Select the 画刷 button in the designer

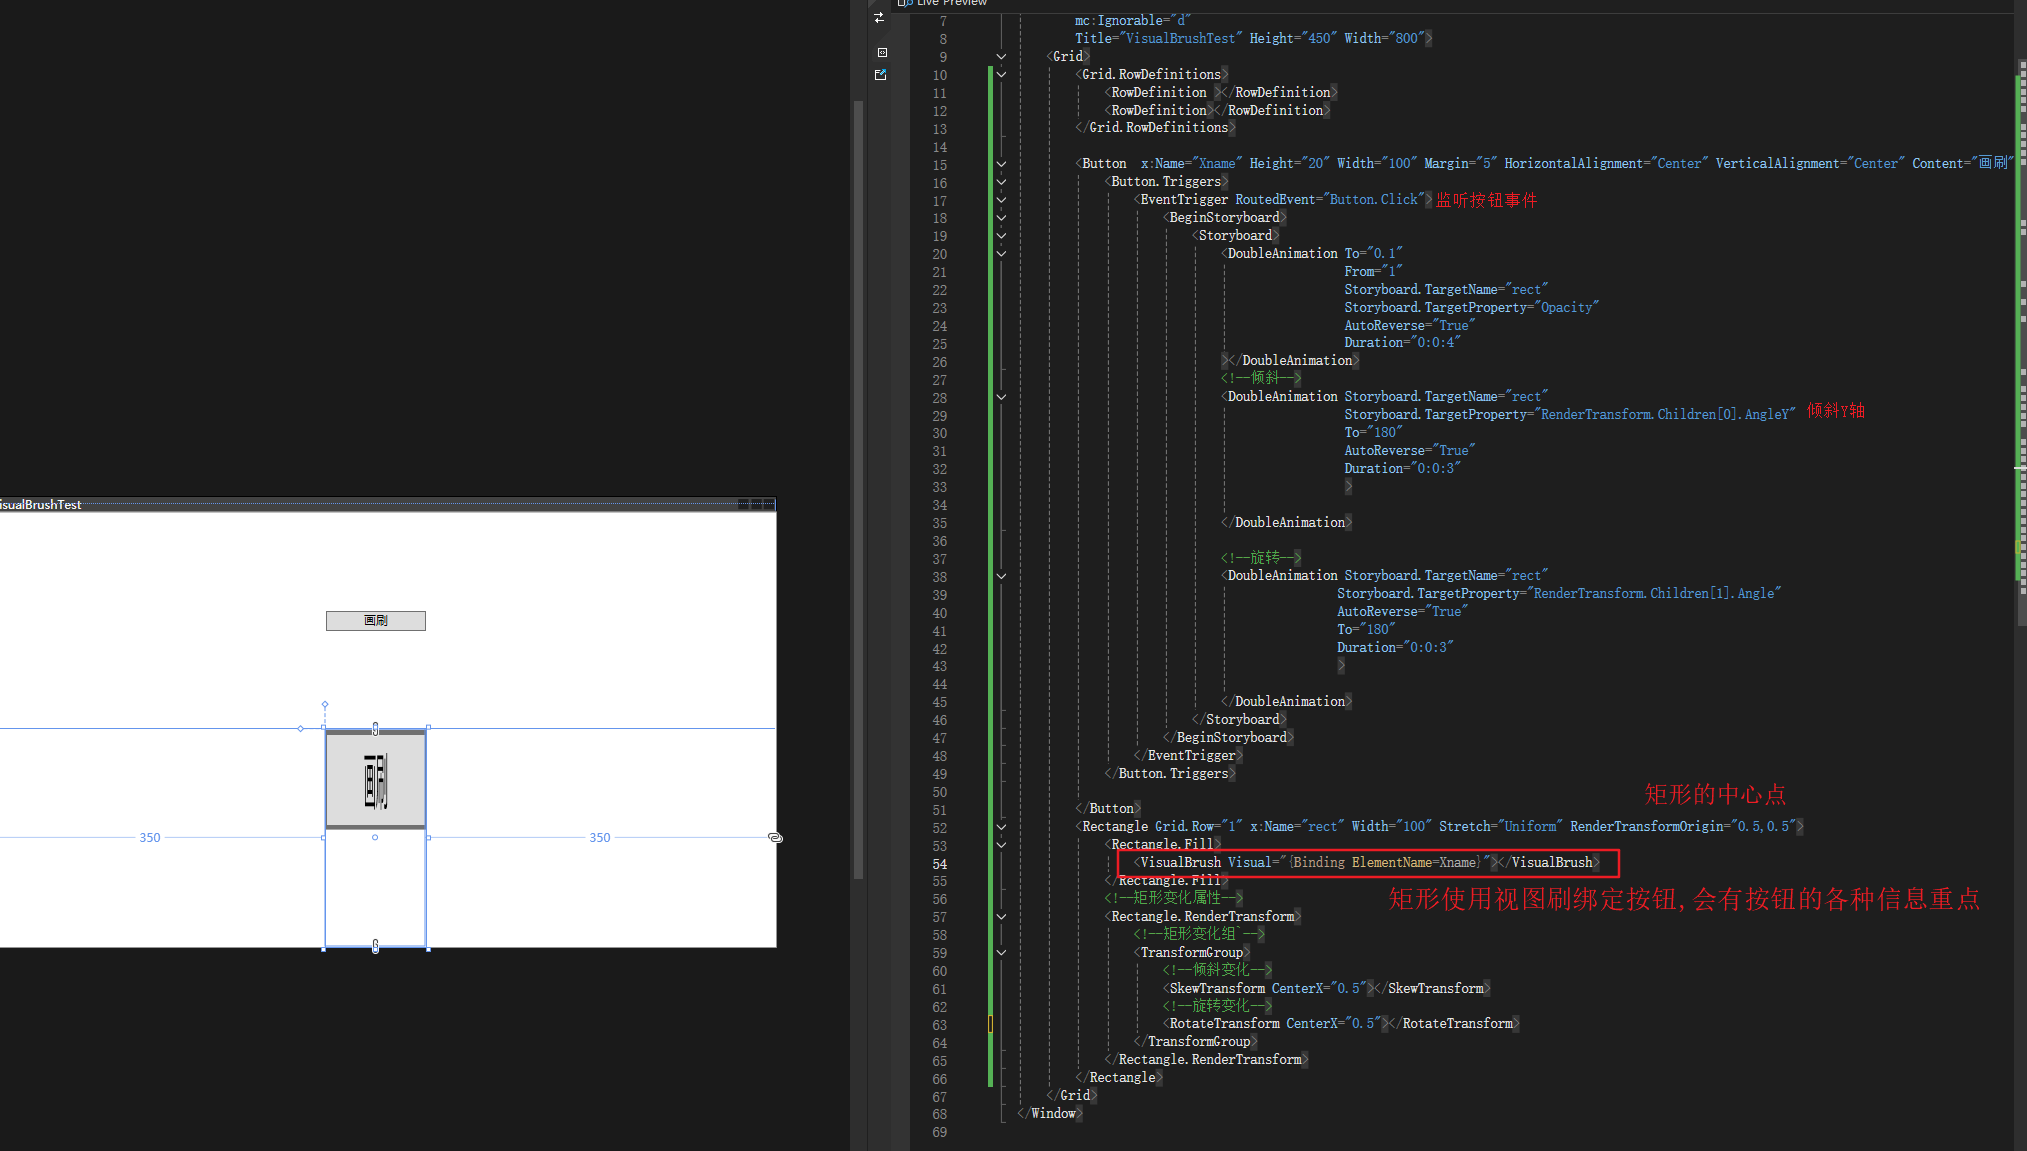point(375,621)
